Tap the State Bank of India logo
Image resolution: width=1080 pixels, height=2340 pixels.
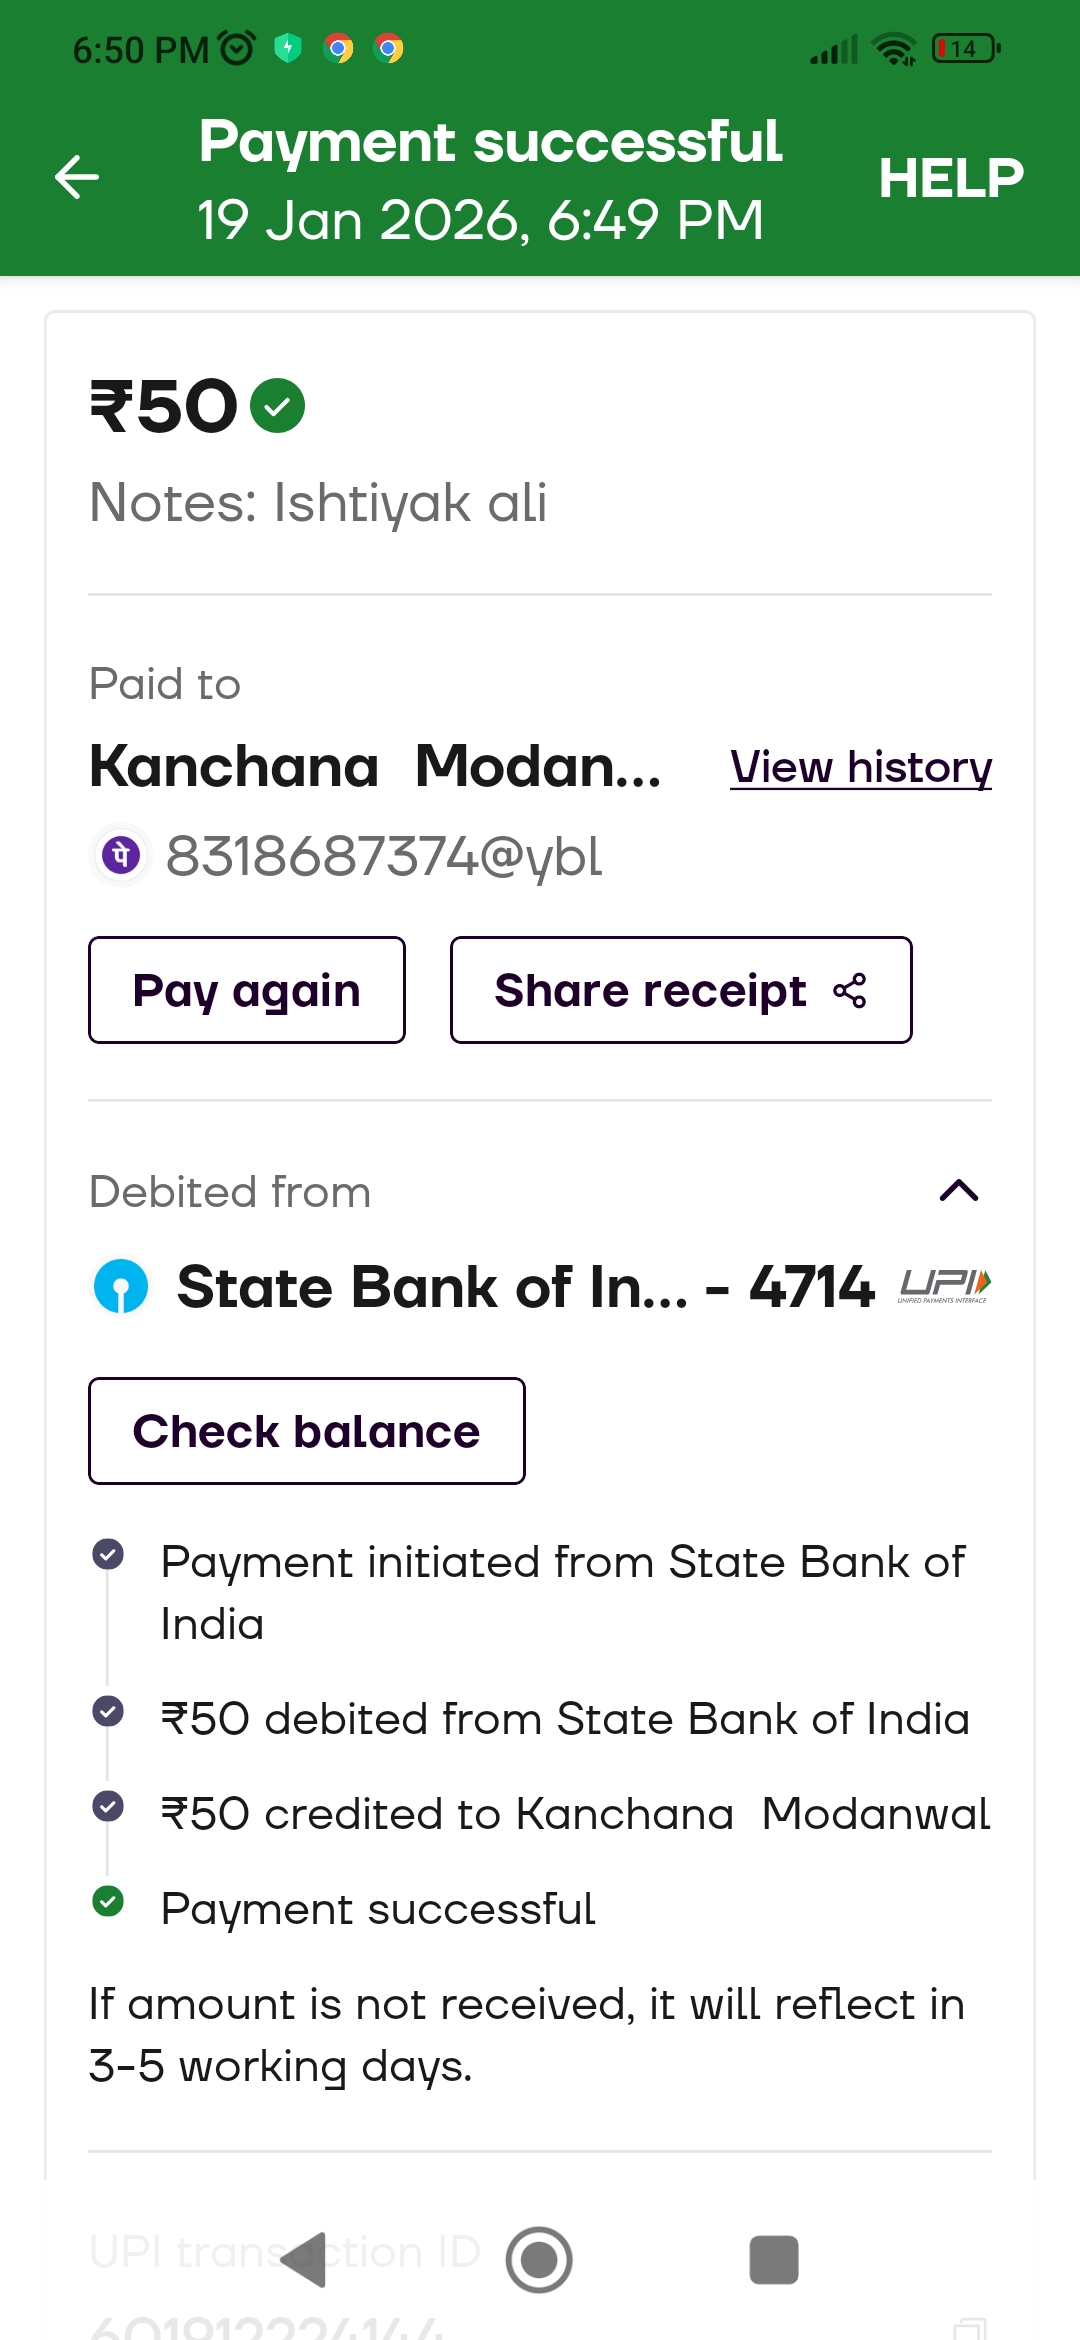click(121, 1287)
